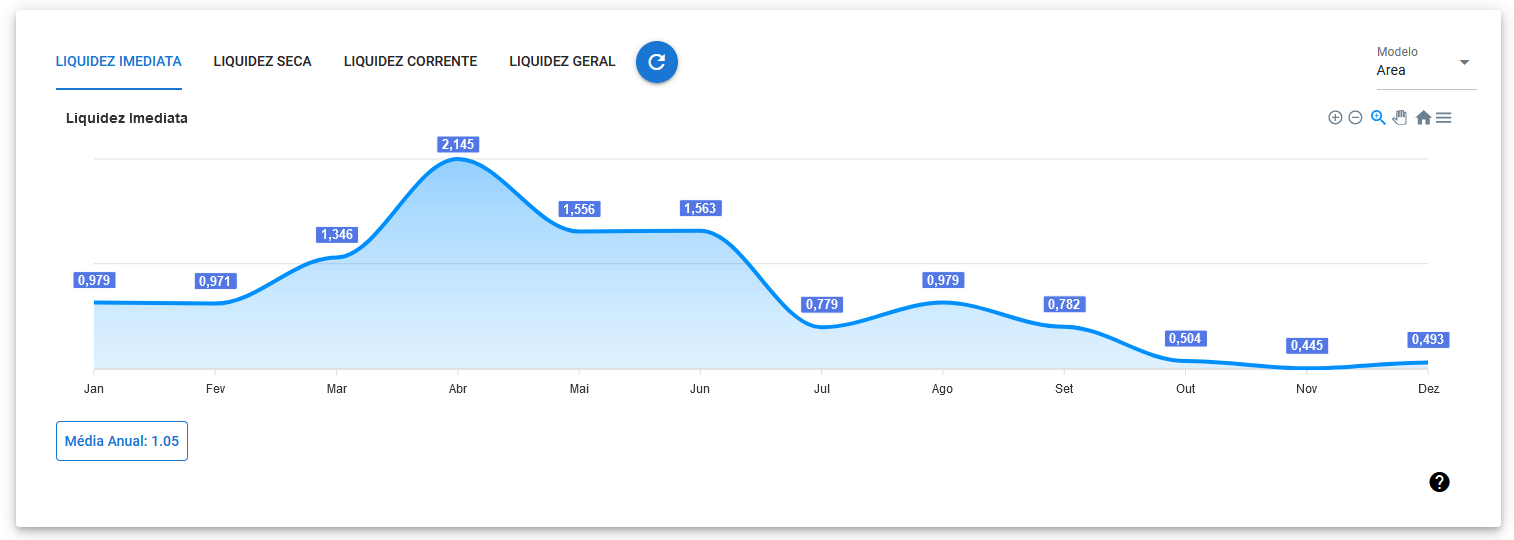This screenshot has height=540, width=1514.
Task: Click the black help question icon
Action: tap(1439, 482)
